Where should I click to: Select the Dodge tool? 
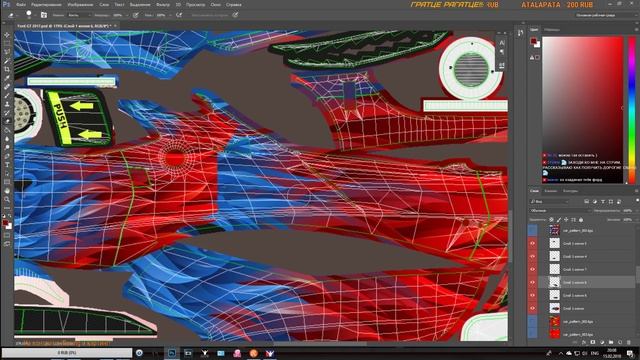(x=7, y=147)
